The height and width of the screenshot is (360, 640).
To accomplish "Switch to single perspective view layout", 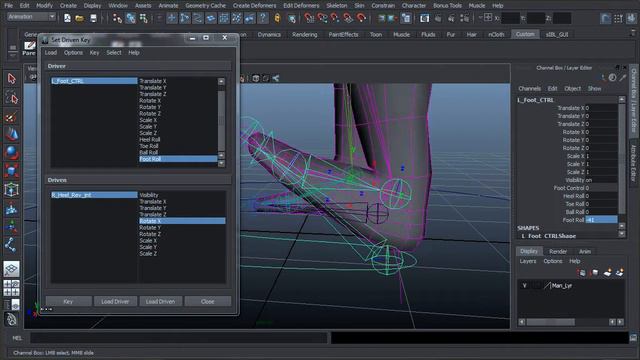I will [x=11, y=269].
